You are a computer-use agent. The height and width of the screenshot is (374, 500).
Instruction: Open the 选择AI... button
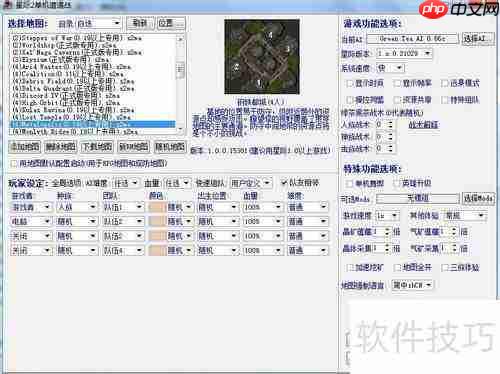[x=477, y=39]
